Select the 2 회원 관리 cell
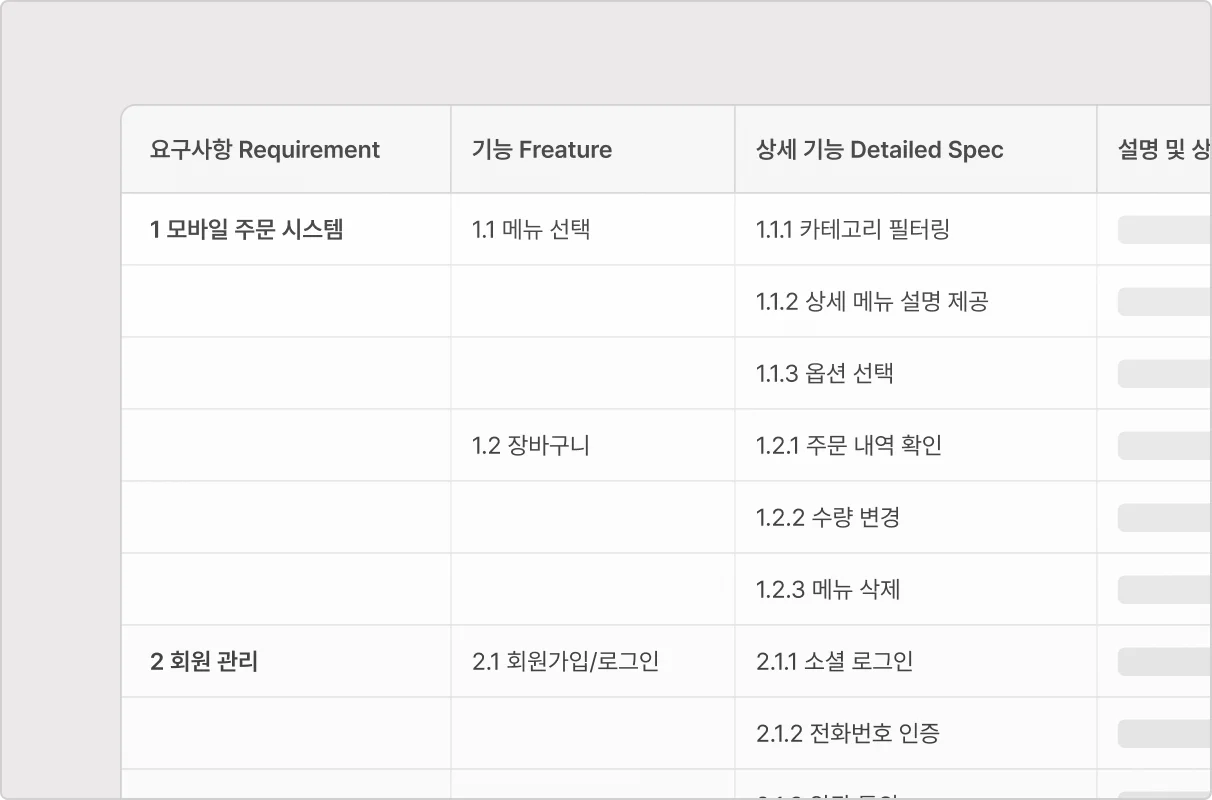This screenshot has width=1212, height=800. tap(204, 662)
